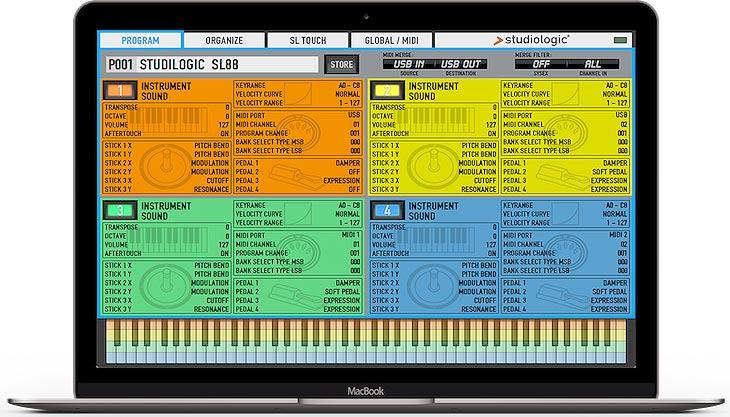Select USB OUT merge destination
Image resolution: width=730 pixels, height=417 pixels.
pyautogui.click(x=460, y=64)
